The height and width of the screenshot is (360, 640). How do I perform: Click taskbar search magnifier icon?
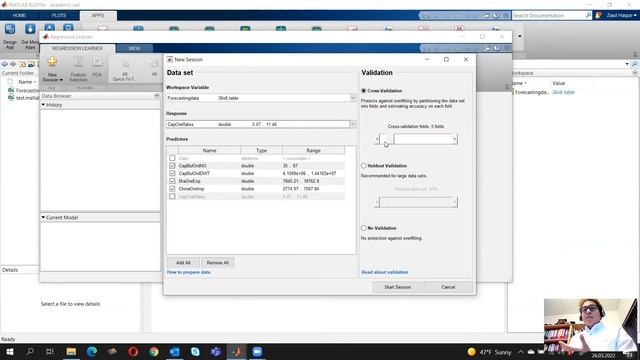tap(30, 351)
